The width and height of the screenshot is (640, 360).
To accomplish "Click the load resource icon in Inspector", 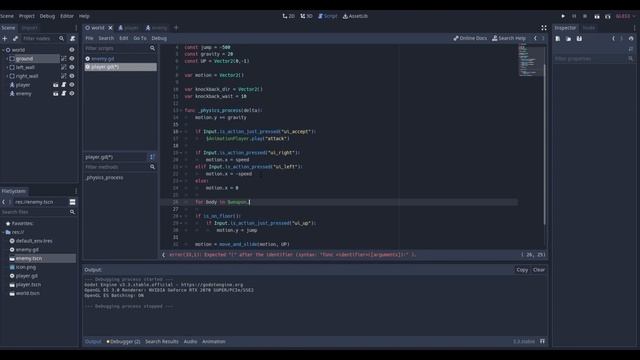I will [x=569, y=38].
